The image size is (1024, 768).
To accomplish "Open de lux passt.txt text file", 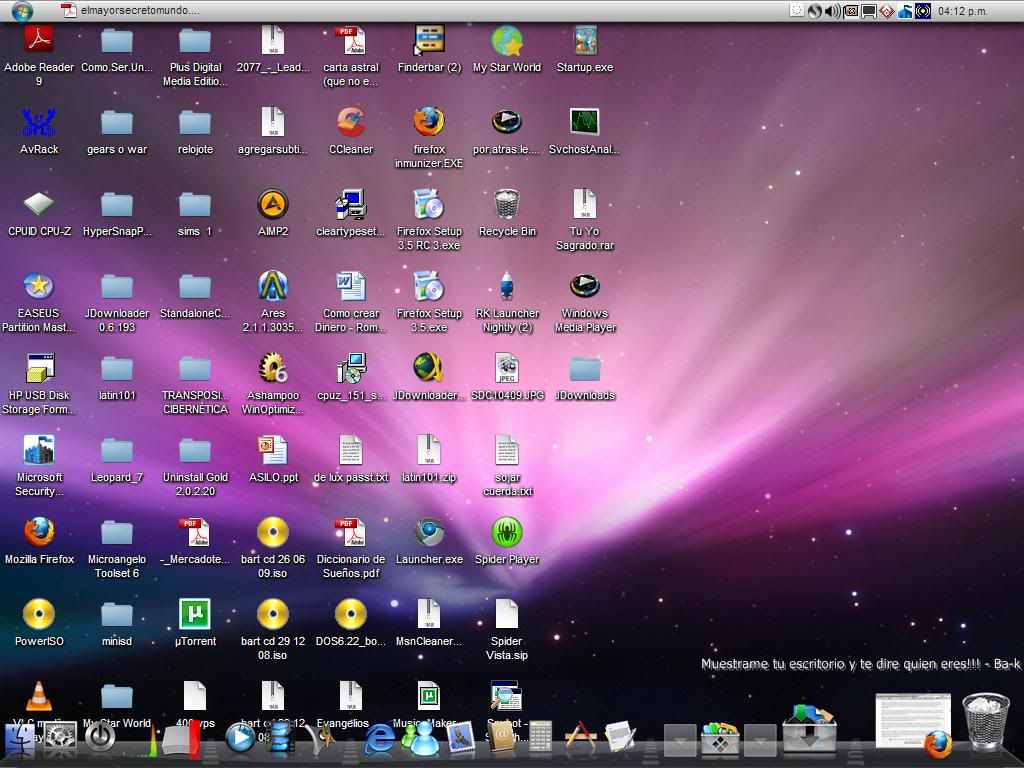I will point(351,450).
